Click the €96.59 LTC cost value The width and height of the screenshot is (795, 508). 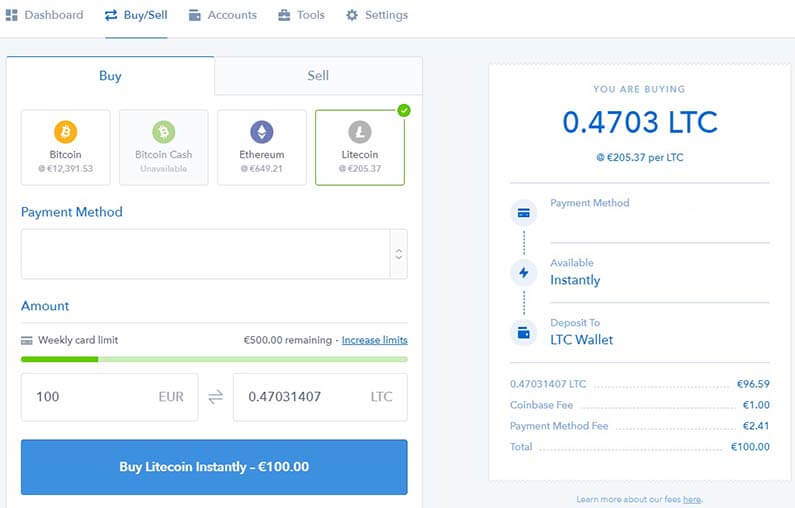[753, 384]
